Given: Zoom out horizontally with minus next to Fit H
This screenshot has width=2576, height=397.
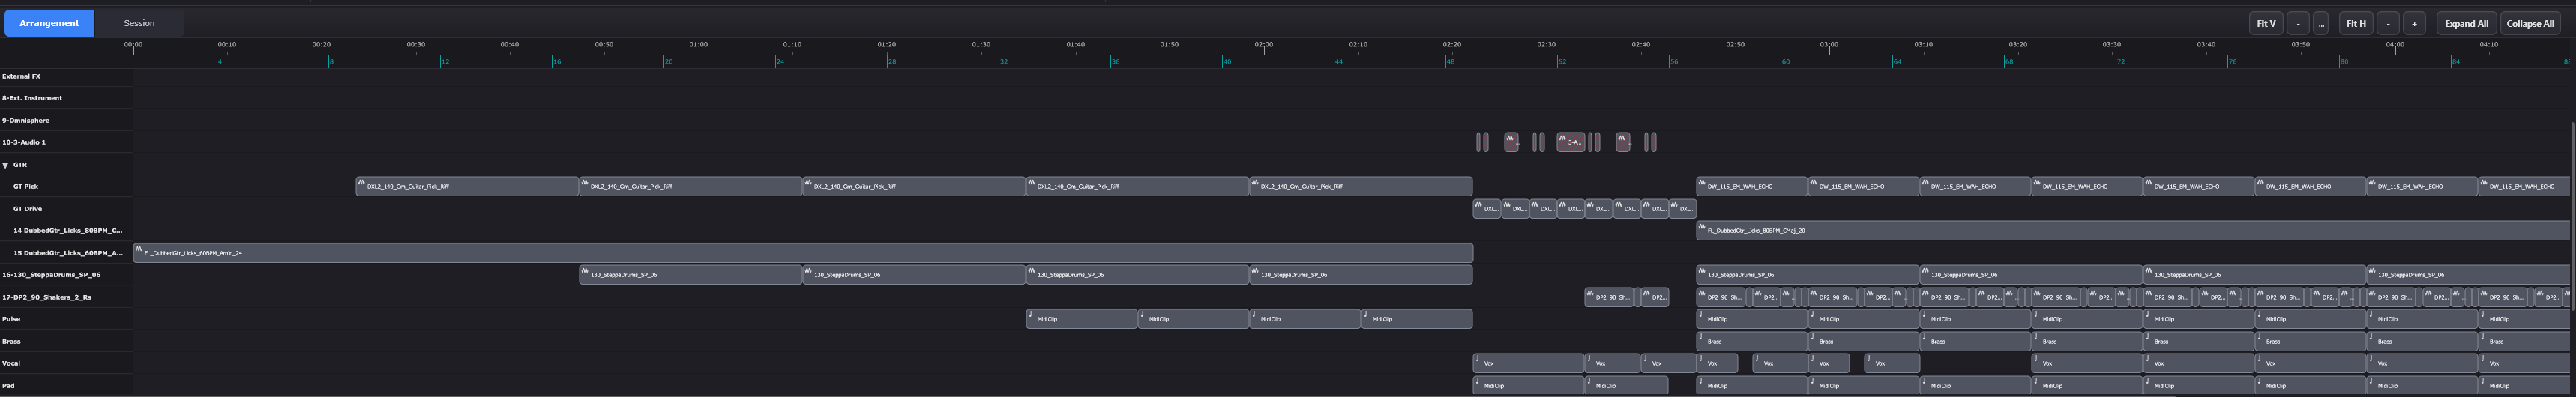Looking at the screenshot, I should click(2387, 24).
